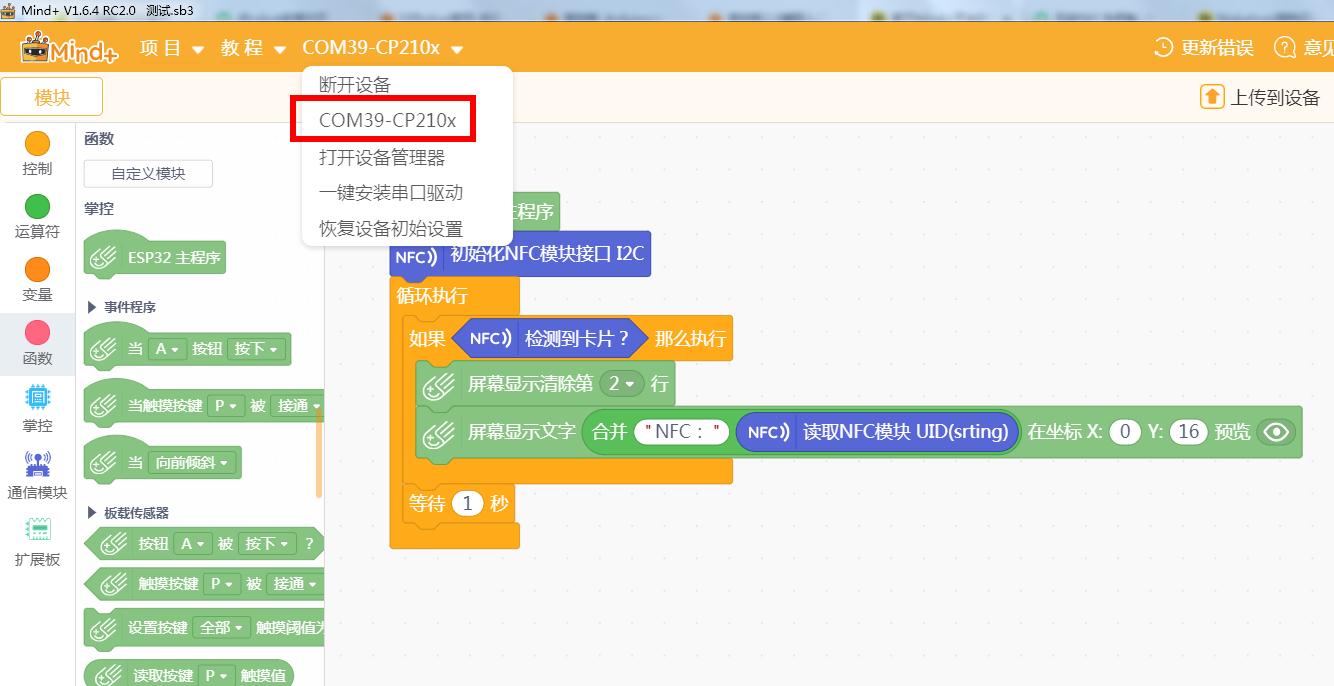Edit the "NFC：" text field
The image size is (1334, 686).
(x=682, y=432)
